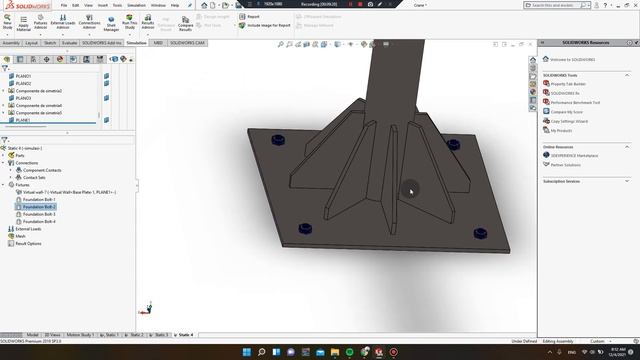
Task: Click 3DEXPERIENCE Marketplace link
Action: click(x=574, y=156)
